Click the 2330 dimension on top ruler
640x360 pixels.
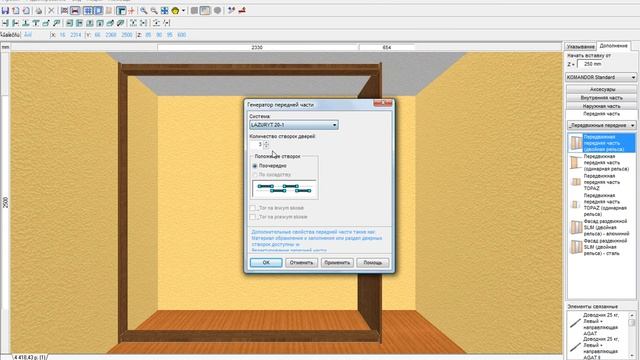click(x=257, y=47)
